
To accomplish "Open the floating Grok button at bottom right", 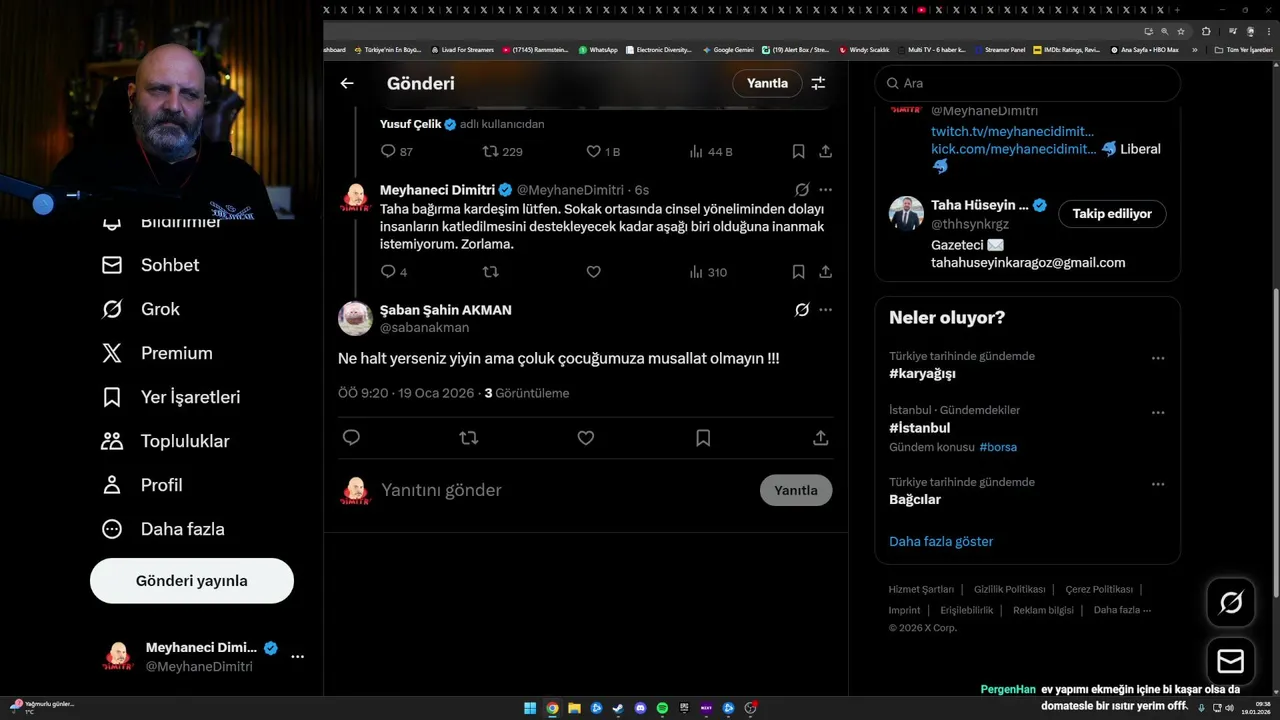I will coord(1231,602).
